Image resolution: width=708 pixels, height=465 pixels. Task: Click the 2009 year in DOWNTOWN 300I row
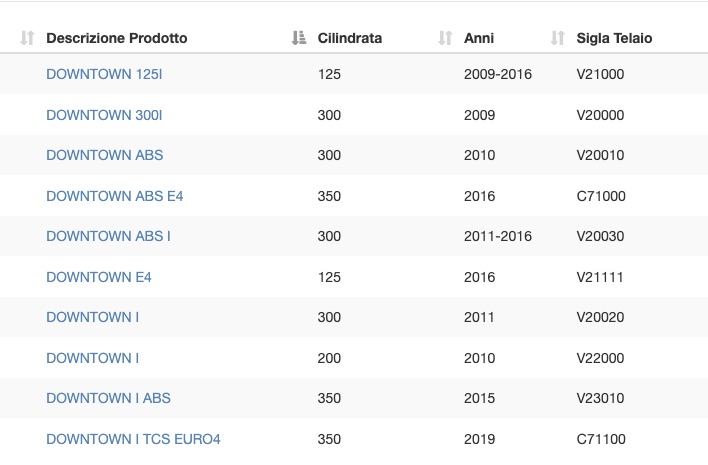pyautogui.click(x=479, y=115)
